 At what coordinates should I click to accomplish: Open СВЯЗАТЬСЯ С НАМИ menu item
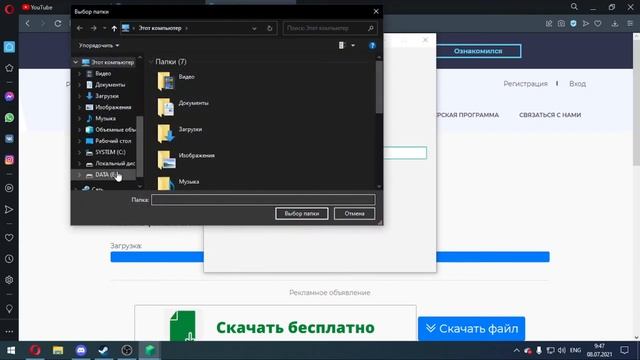[x=550, y=115]
